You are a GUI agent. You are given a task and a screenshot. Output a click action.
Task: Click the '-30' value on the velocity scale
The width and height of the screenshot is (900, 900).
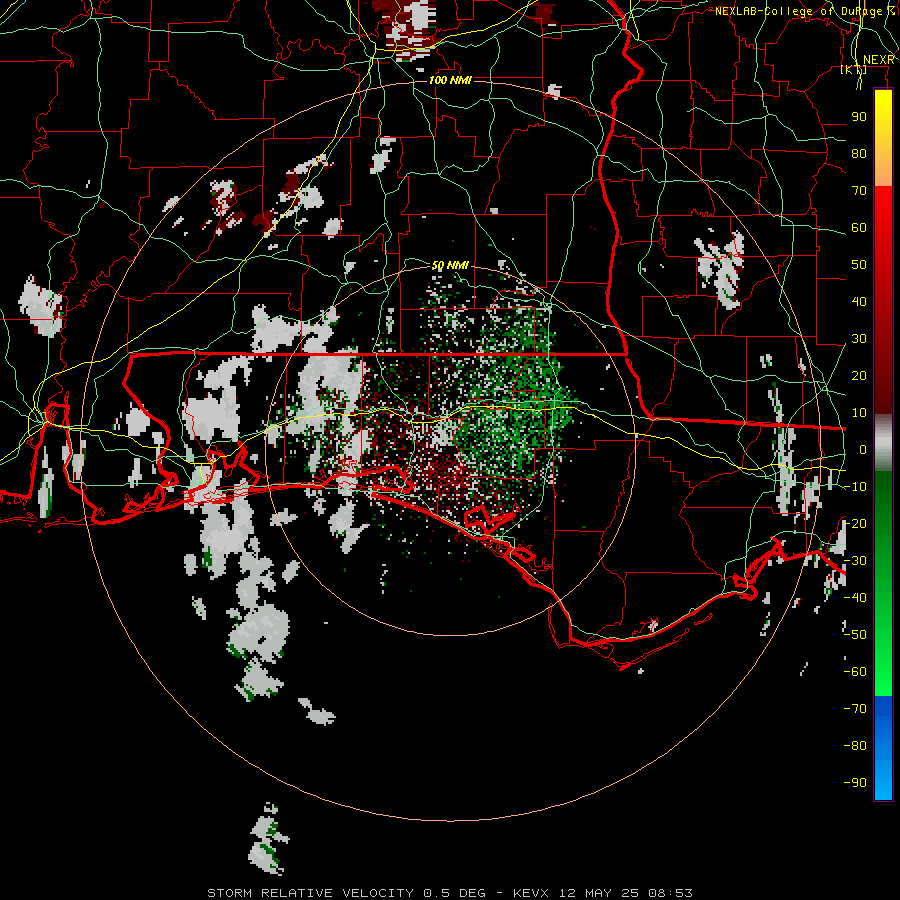click(855, 561)
